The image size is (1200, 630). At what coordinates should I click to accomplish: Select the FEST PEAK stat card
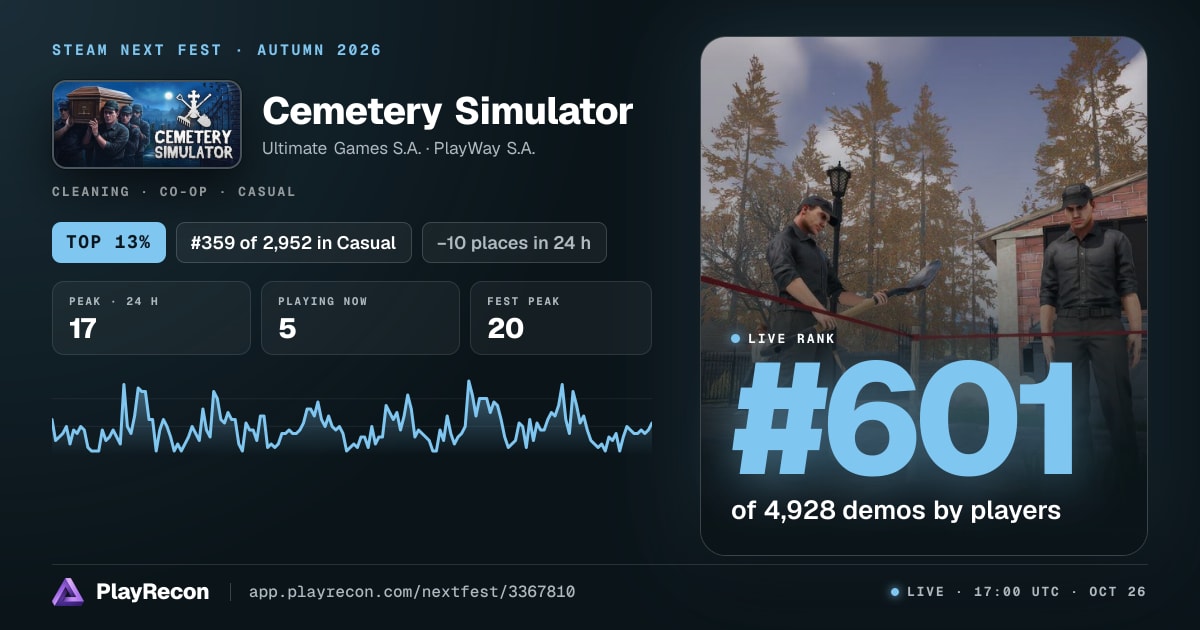(x=561, y=318)
